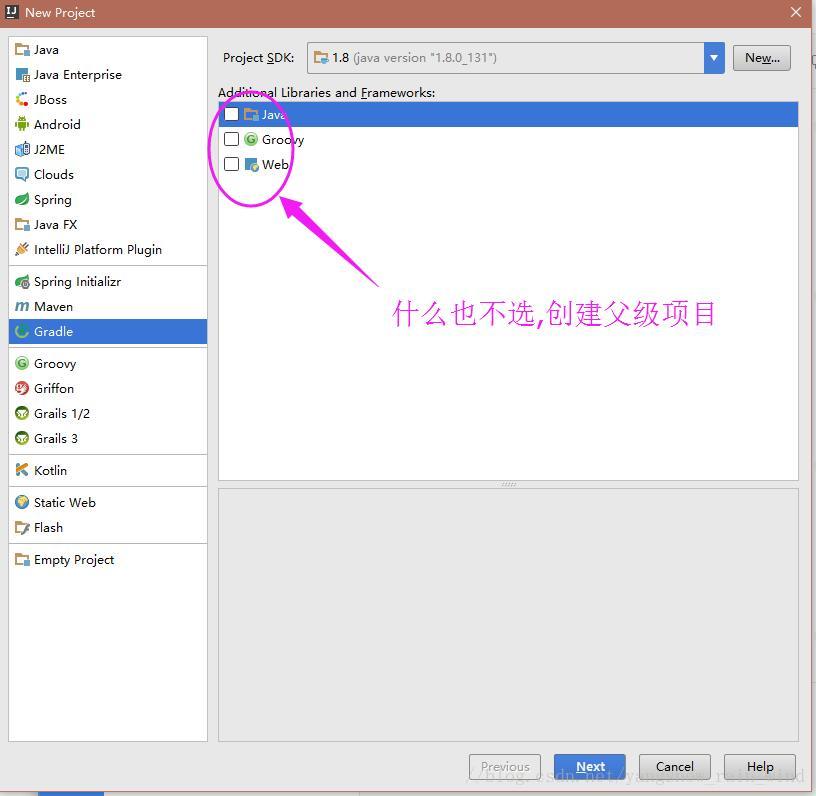Viewport: 816px width, 796px height.
Task: Click the IntelliJ Platform Plugin icon
Action: [x=22, y=249]
